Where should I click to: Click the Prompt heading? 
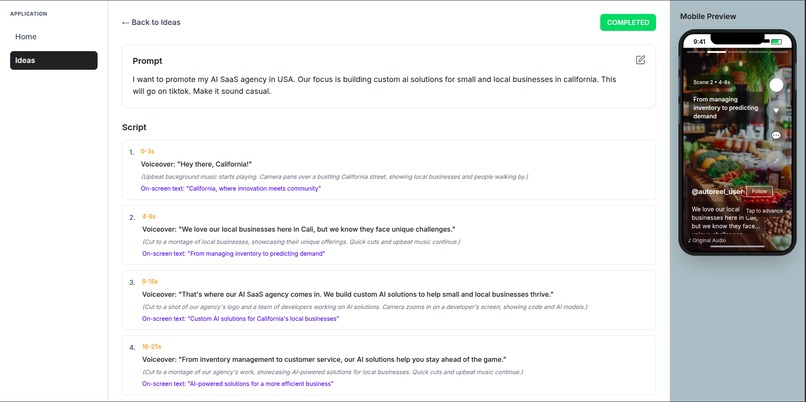point(147,61)
